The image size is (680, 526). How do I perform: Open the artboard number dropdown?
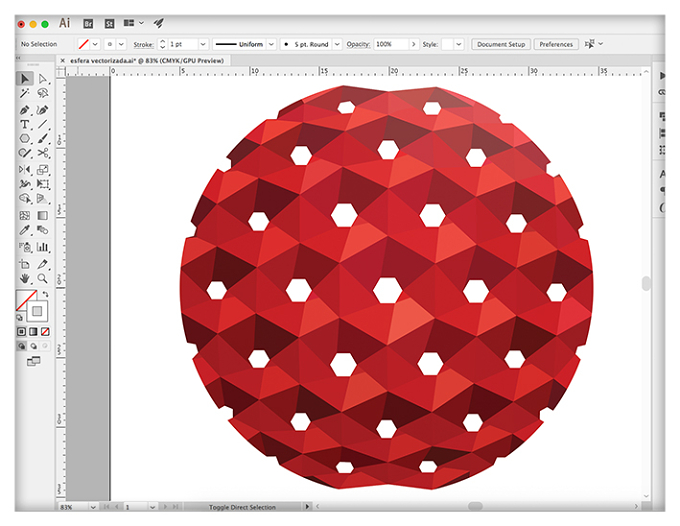pos(152,507)
